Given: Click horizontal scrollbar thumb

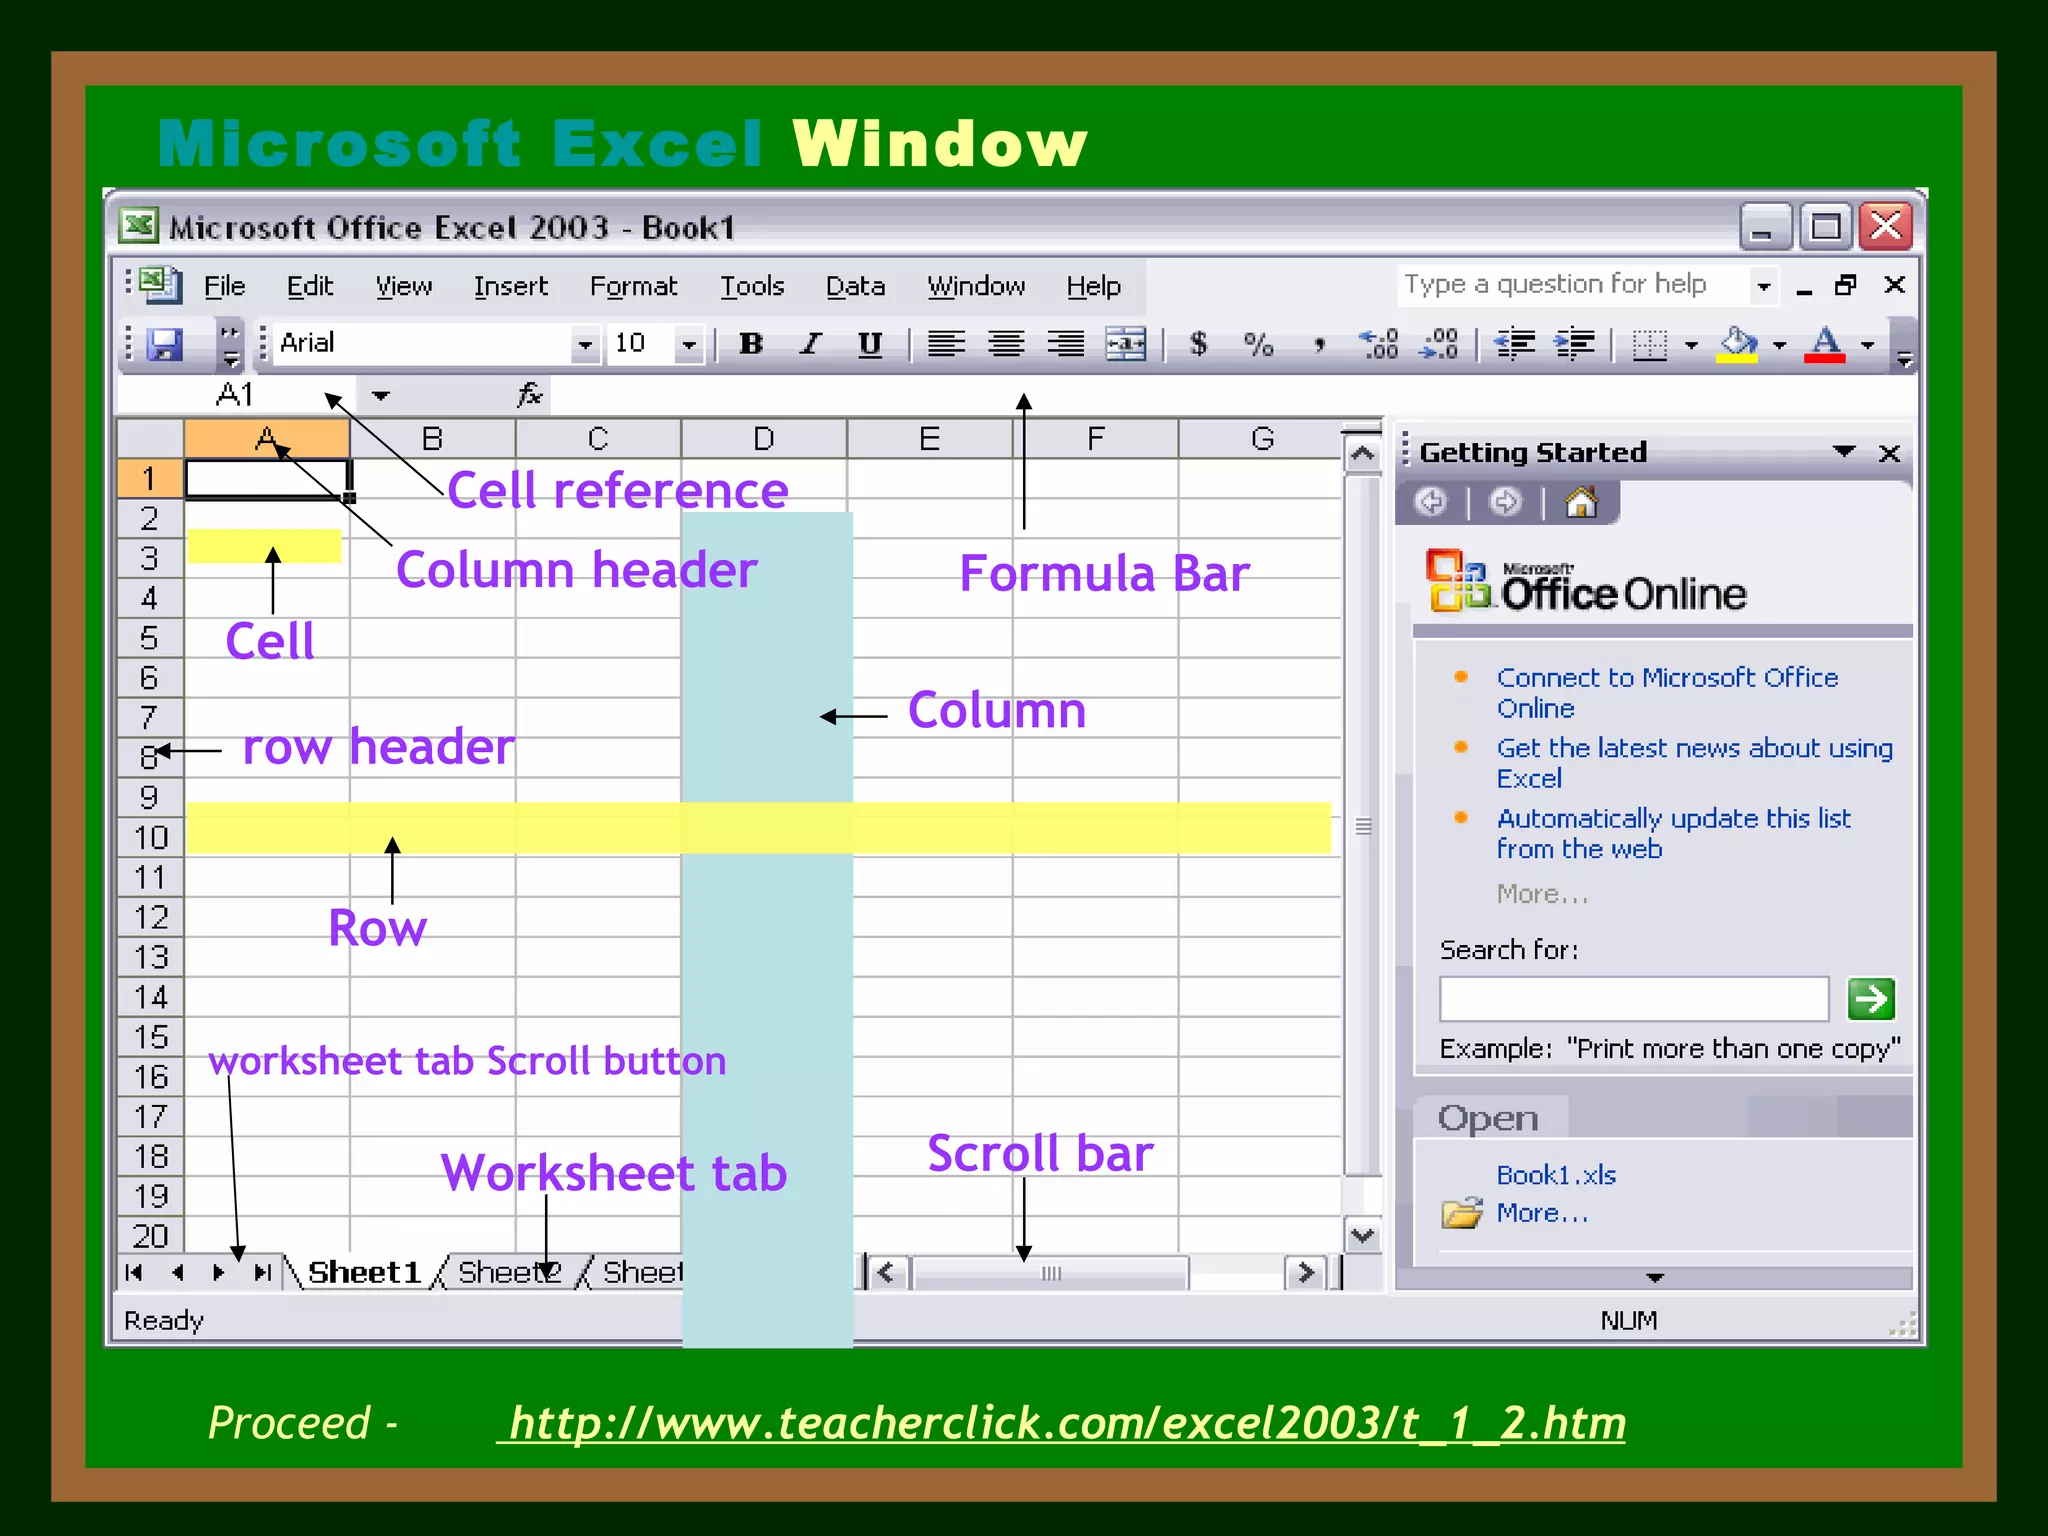Looking at the screenshot, I should click(x=1050, y=1273).
